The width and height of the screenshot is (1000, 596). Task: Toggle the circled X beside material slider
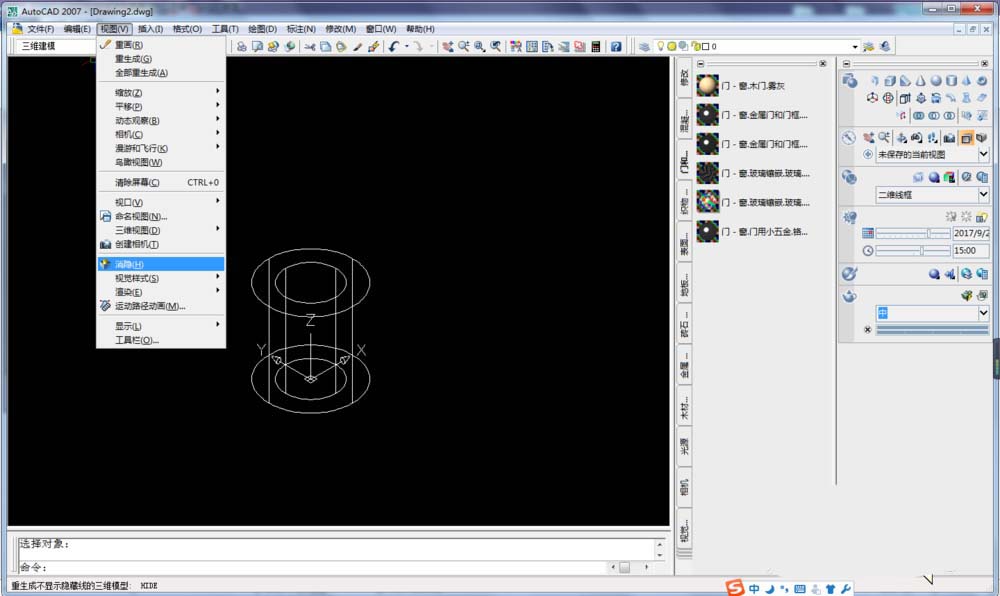pos(867,330)
